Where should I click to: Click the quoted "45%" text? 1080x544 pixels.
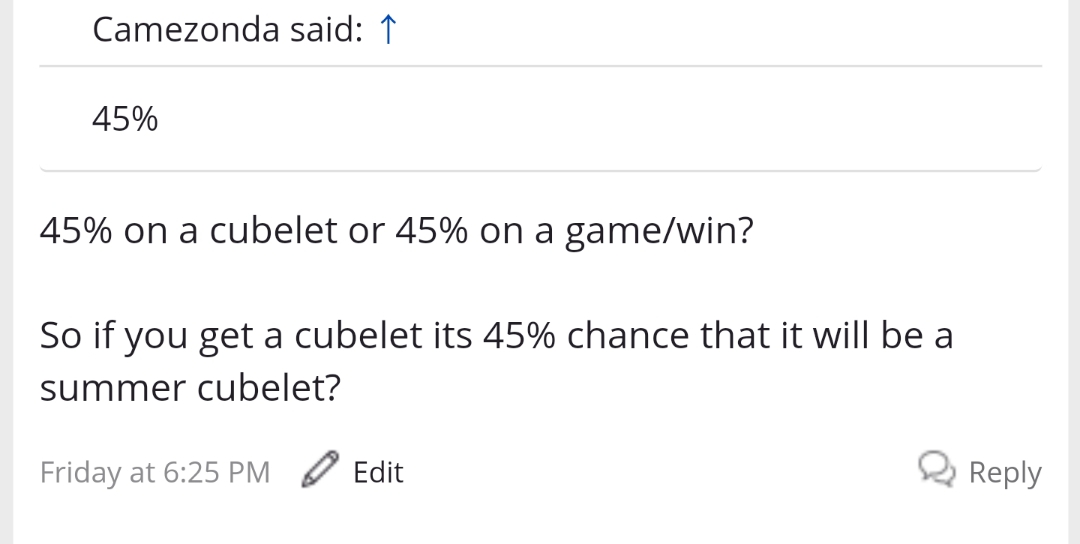coord(125,118)
